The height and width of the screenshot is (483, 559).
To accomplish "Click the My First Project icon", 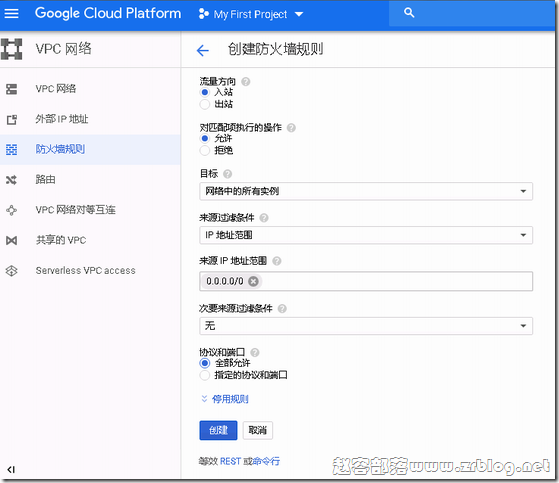I will point(203,14).
